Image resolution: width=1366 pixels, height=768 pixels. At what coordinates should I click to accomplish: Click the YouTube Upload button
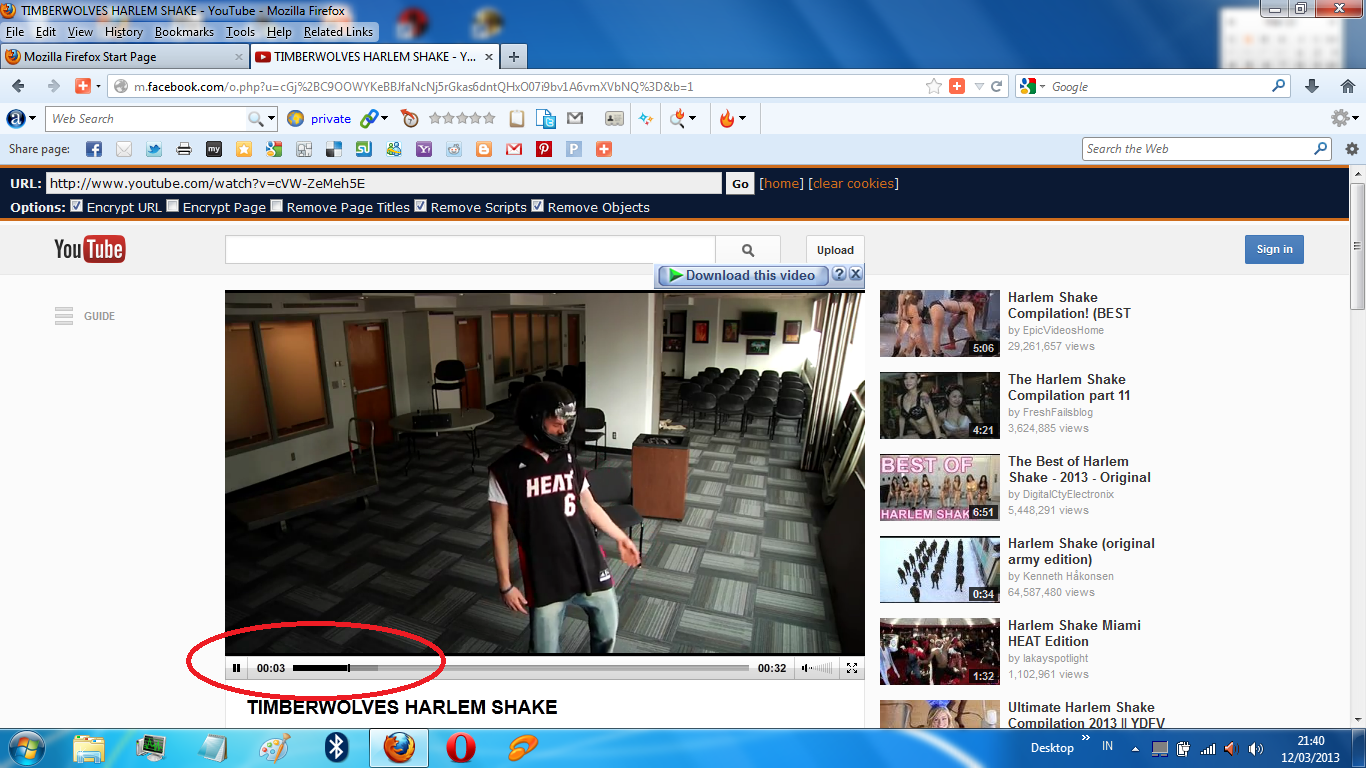click(835, 250)
